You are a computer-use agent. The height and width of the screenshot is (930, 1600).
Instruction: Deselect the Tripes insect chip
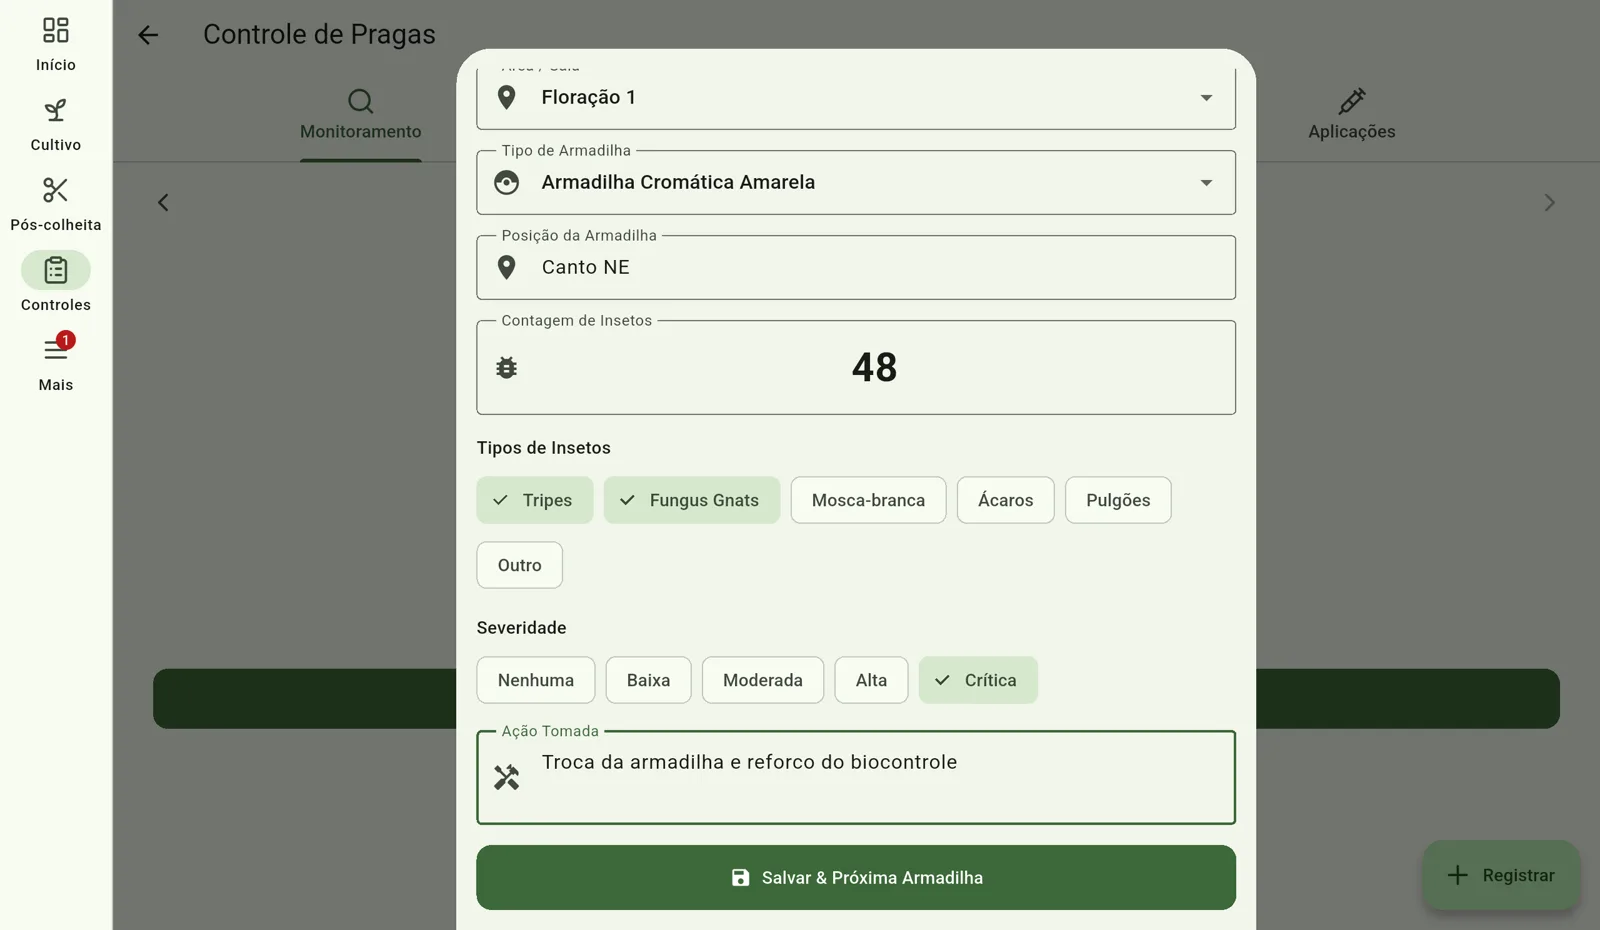click(535, 500)
